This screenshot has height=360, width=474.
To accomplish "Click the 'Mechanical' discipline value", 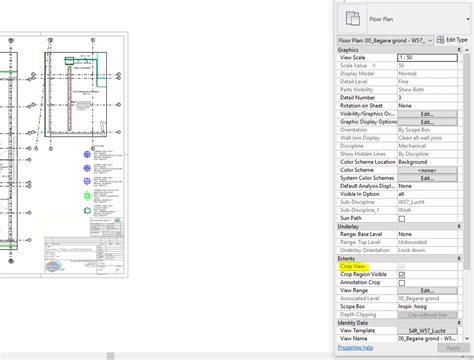I will click(412, 146).
